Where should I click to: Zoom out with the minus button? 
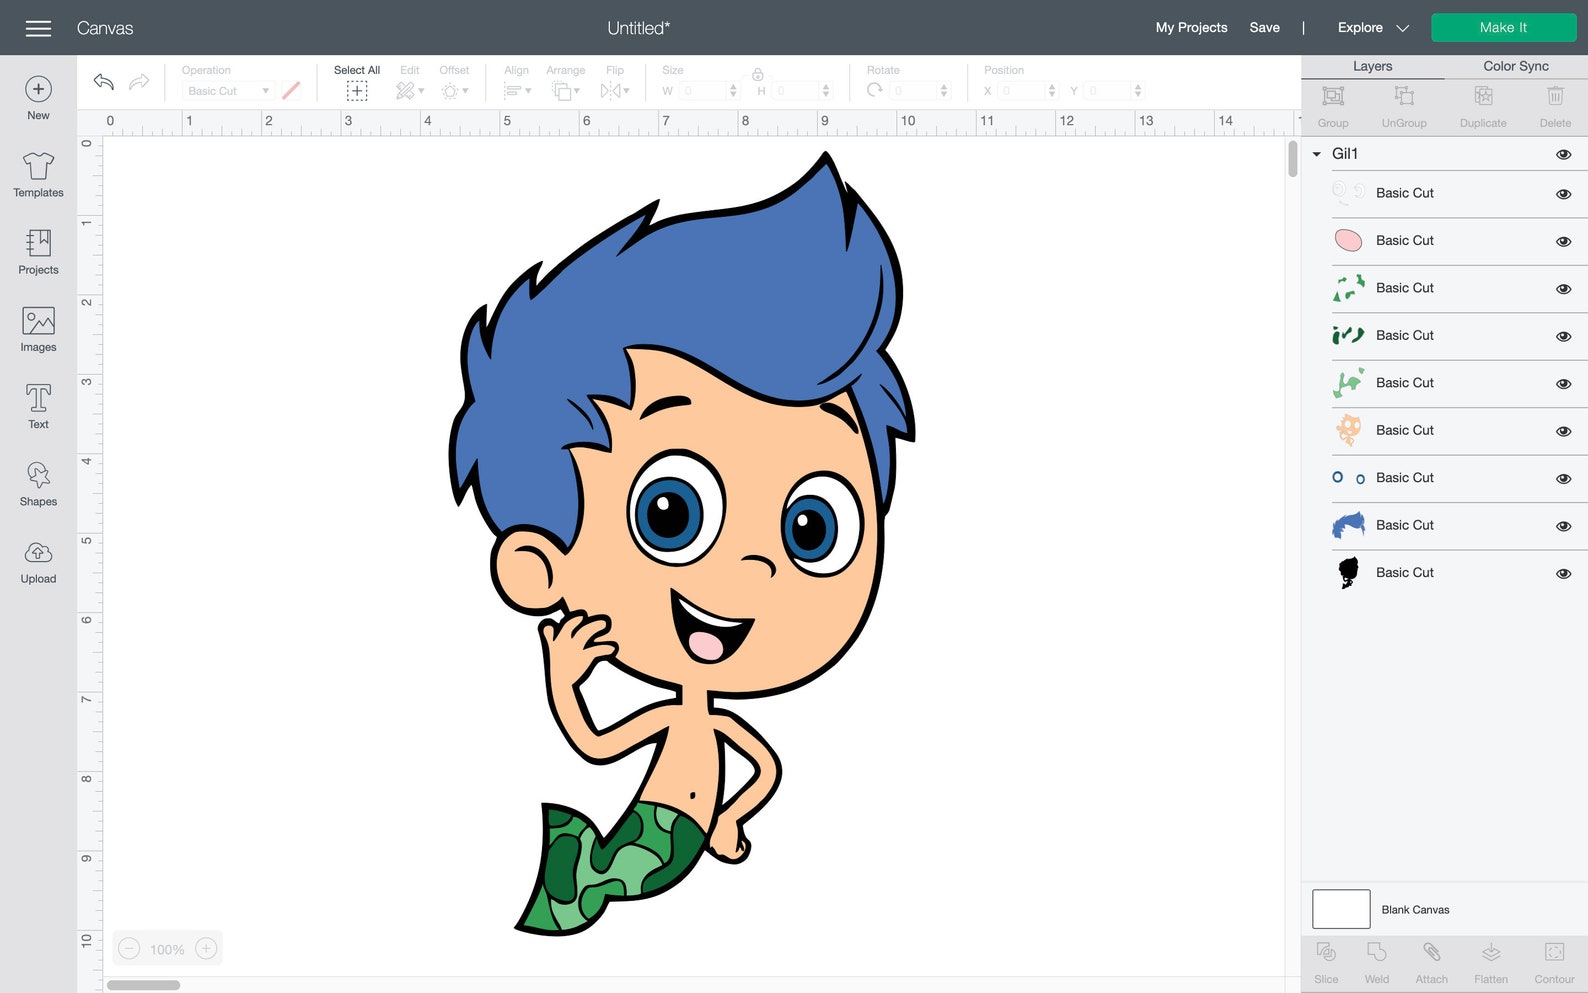tap(129, 949)
